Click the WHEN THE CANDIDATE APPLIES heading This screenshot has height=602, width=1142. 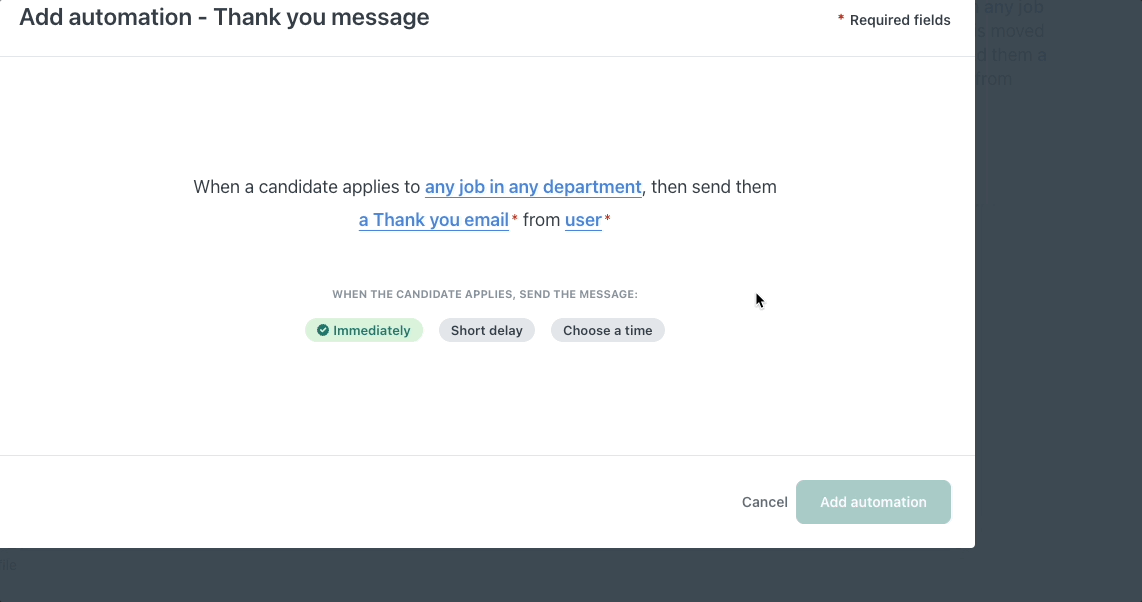pos(485,295)
